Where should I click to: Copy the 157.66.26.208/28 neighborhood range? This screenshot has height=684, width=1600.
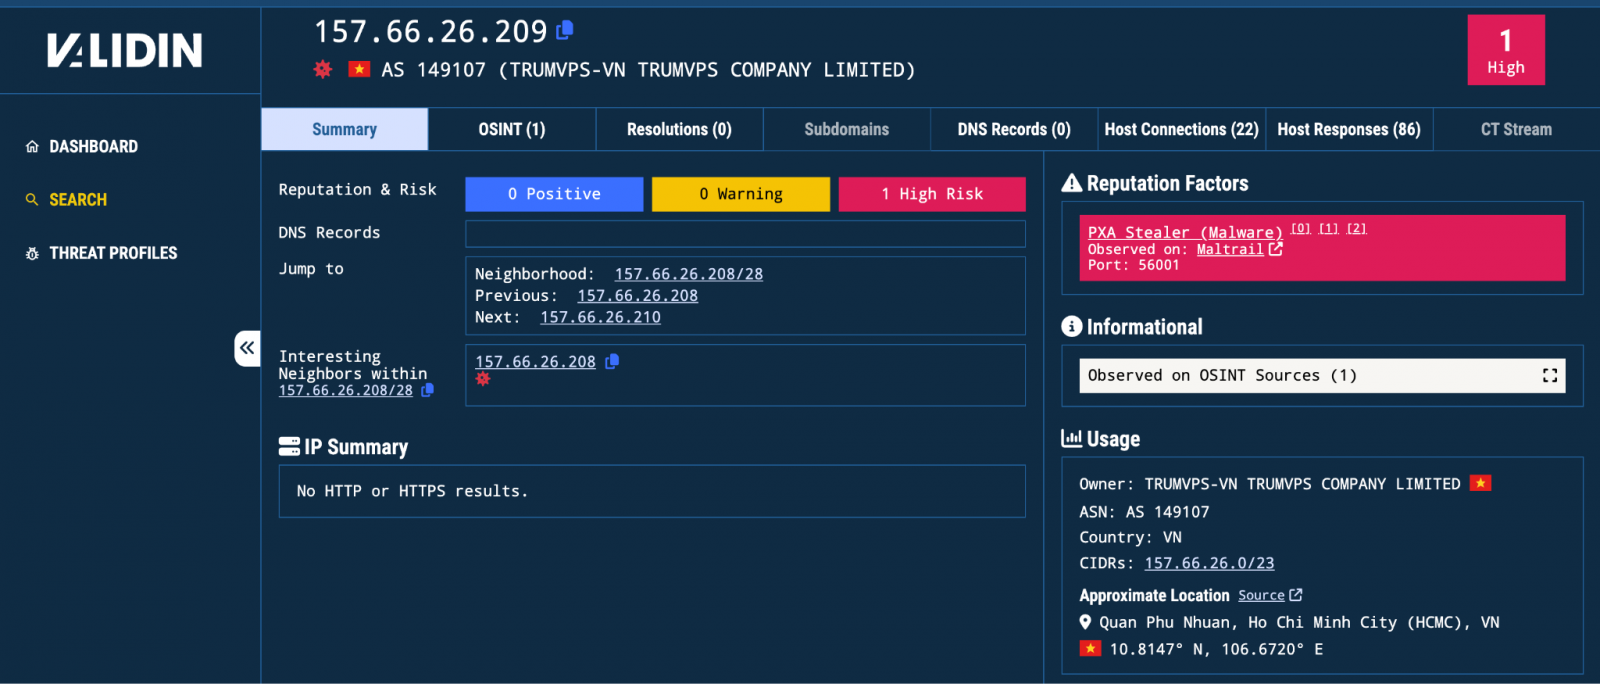coord(427,390)
